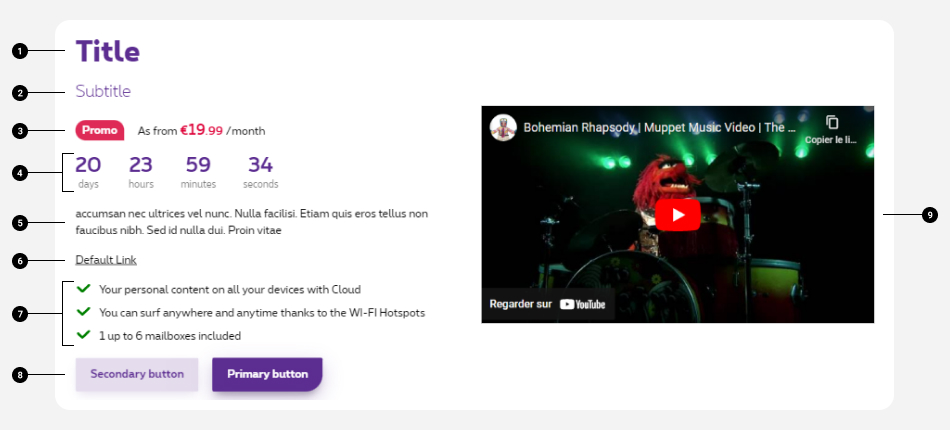The width and height of the screenshot is (950, 430).
Task: Open the Default Link
Action: click(x=106, y=260)
